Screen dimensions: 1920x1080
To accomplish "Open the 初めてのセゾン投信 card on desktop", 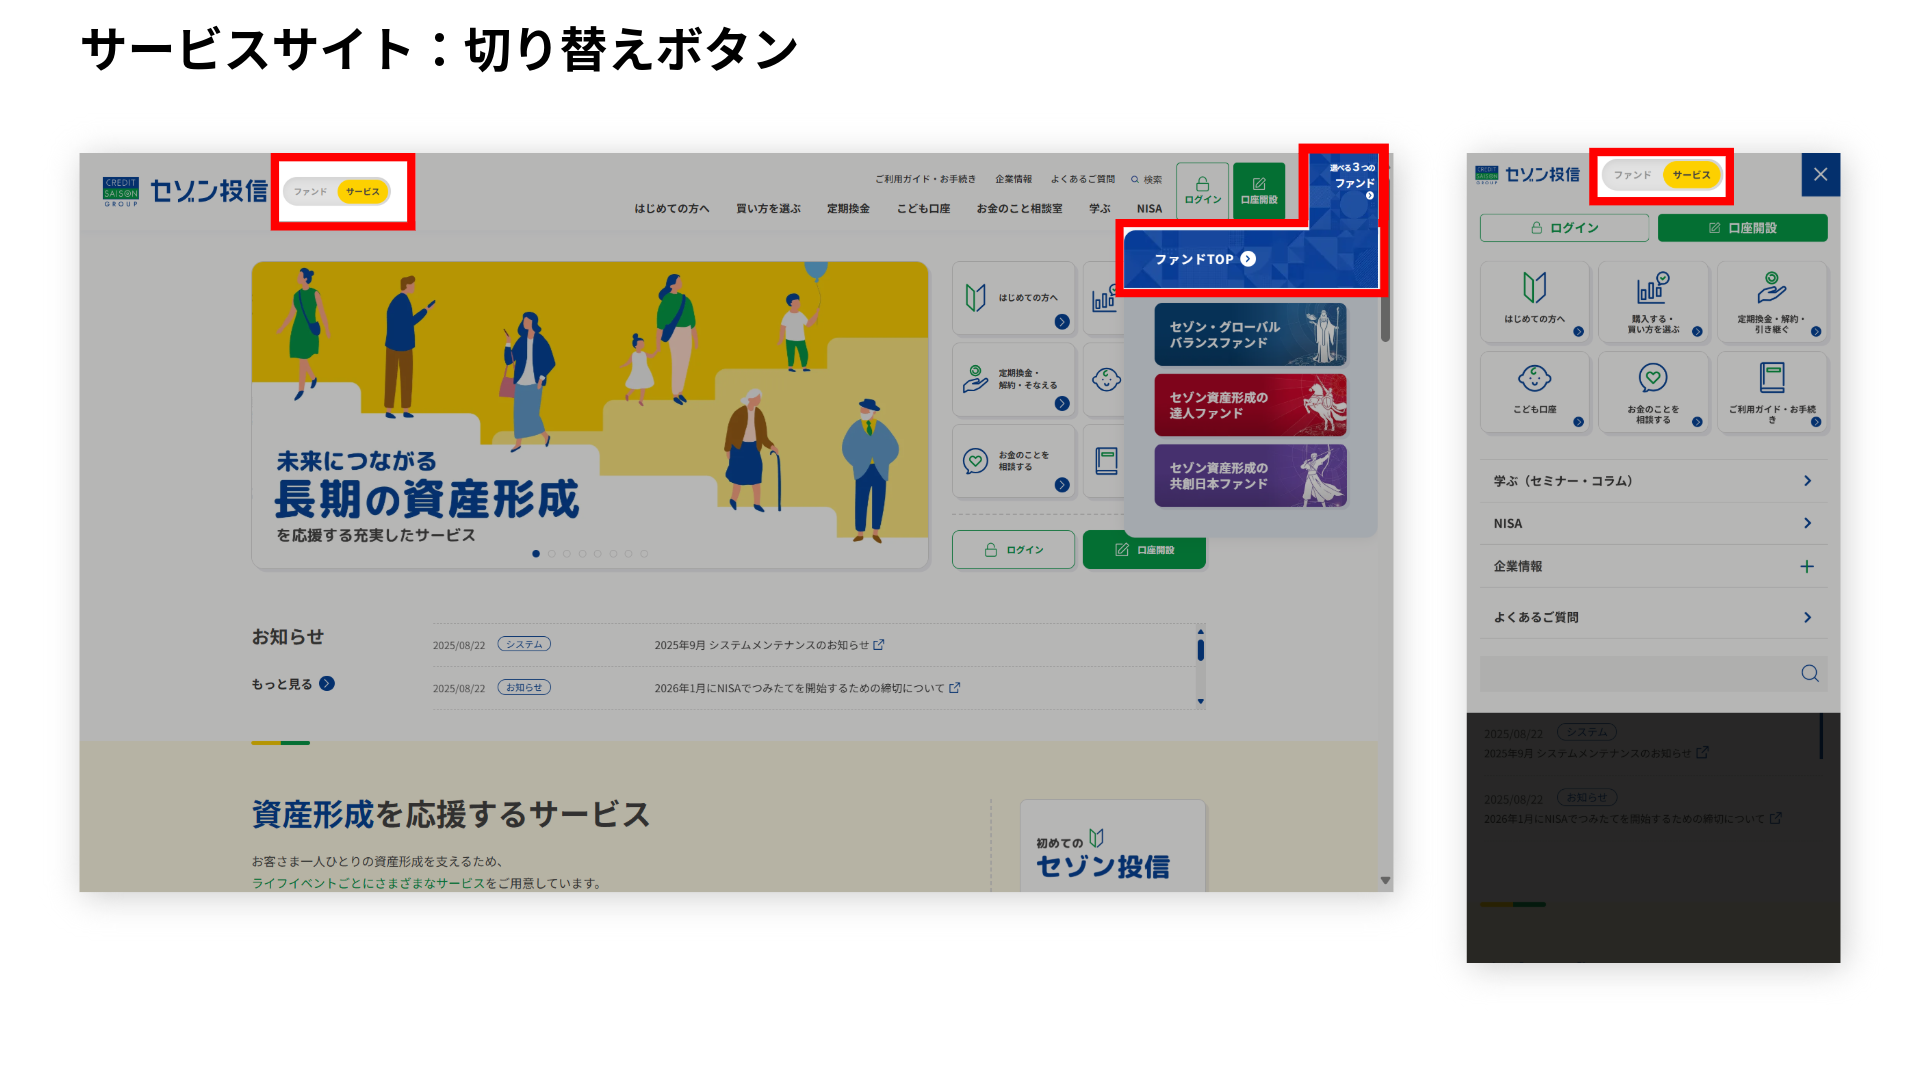I will tap(1113, 846).
